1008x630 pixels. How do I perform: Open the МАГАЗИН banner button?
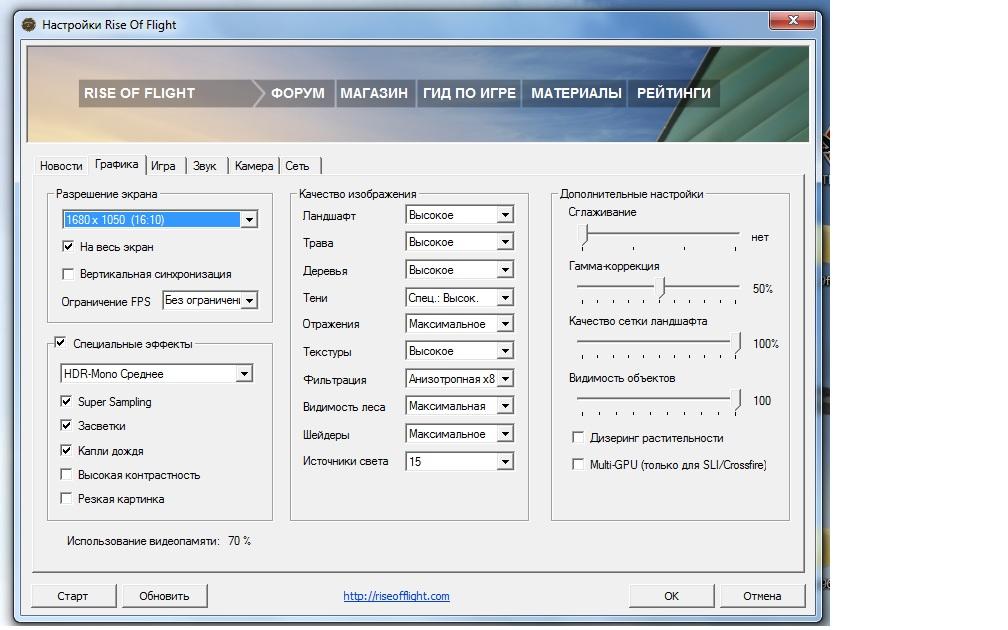coord(374,93)
